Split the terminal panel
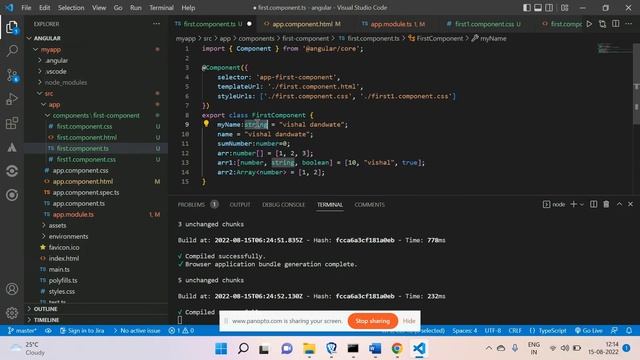Screen dimensions: 640x360 [593, 204]
